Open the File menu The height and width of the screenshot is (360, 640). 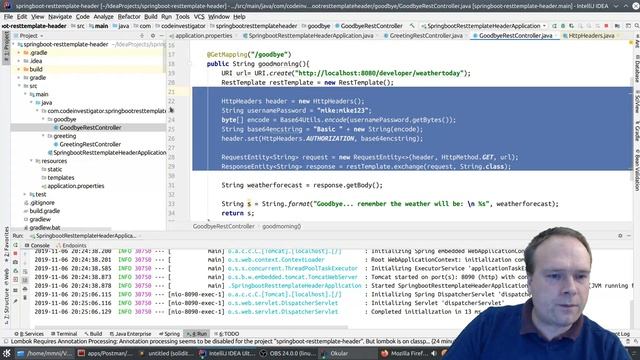pyautogui.click(x=8, y=17)
